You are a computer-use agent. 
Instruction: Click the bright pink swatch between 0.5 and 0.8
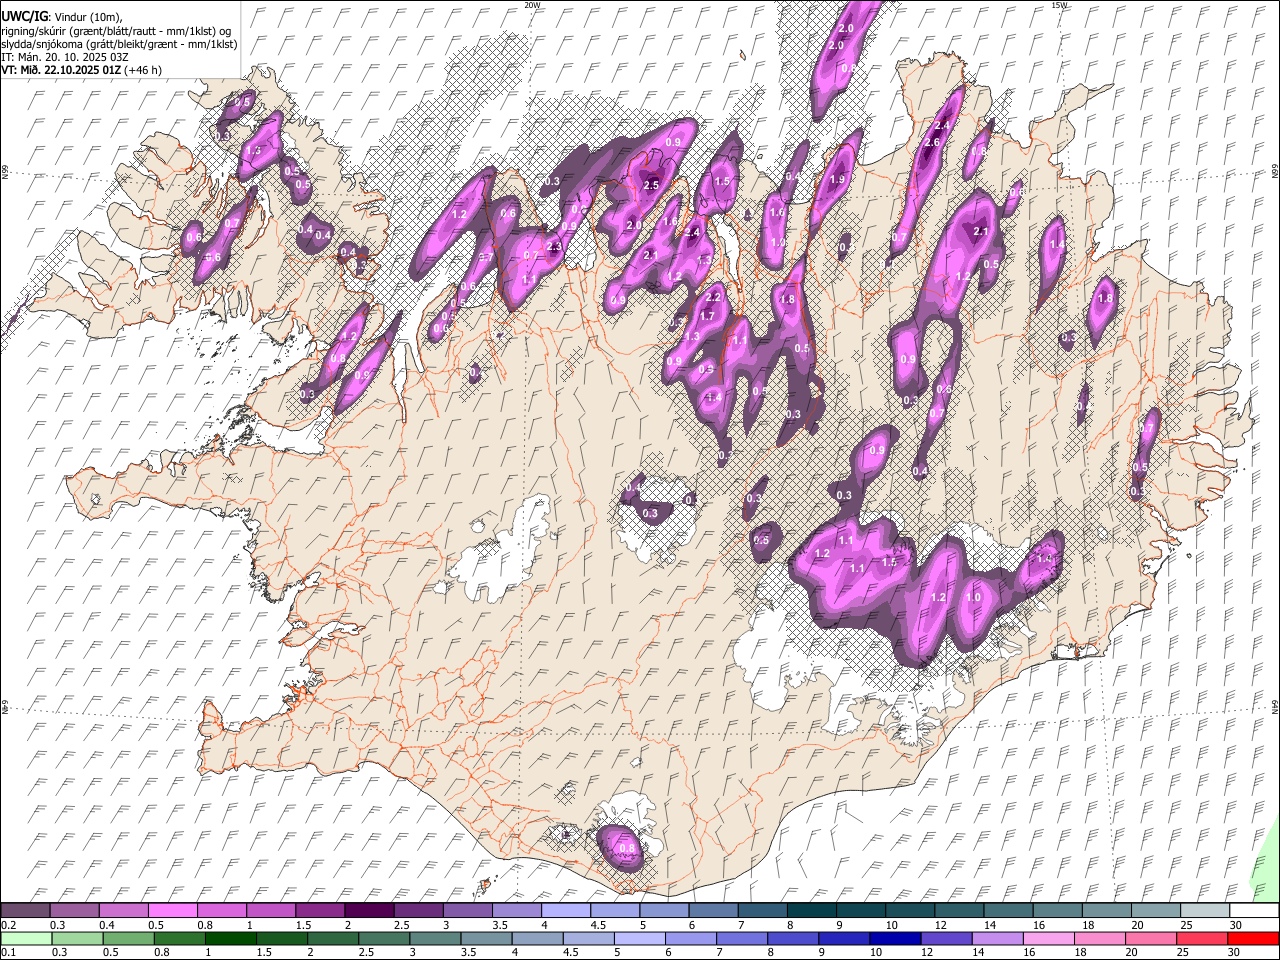tap(172, 911)
